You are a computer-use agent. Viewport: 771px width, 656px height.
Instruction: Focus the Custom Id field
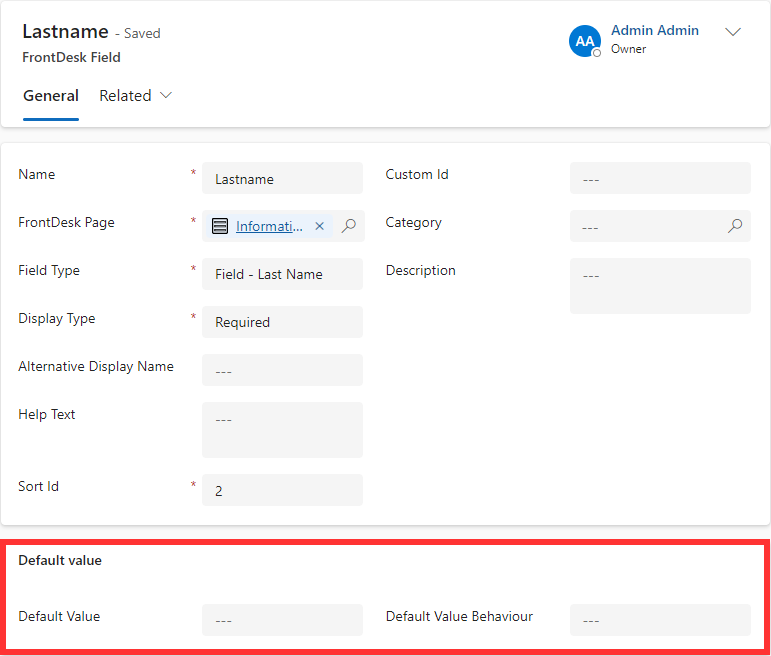pyautogui.click(x=659, y=179)
